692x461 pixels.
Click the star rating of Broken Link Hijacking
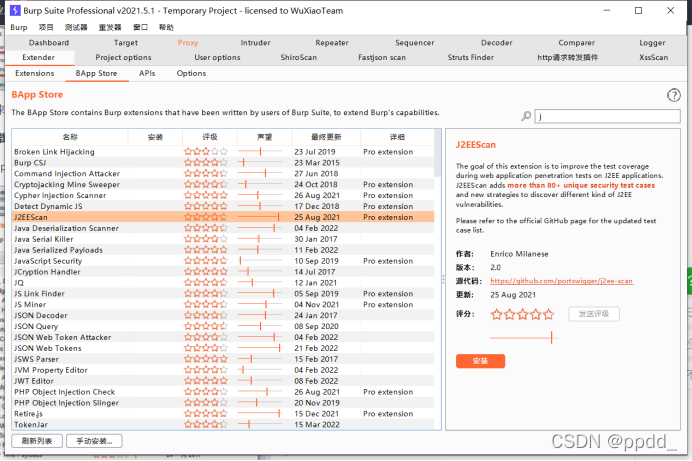click(206, 151)
